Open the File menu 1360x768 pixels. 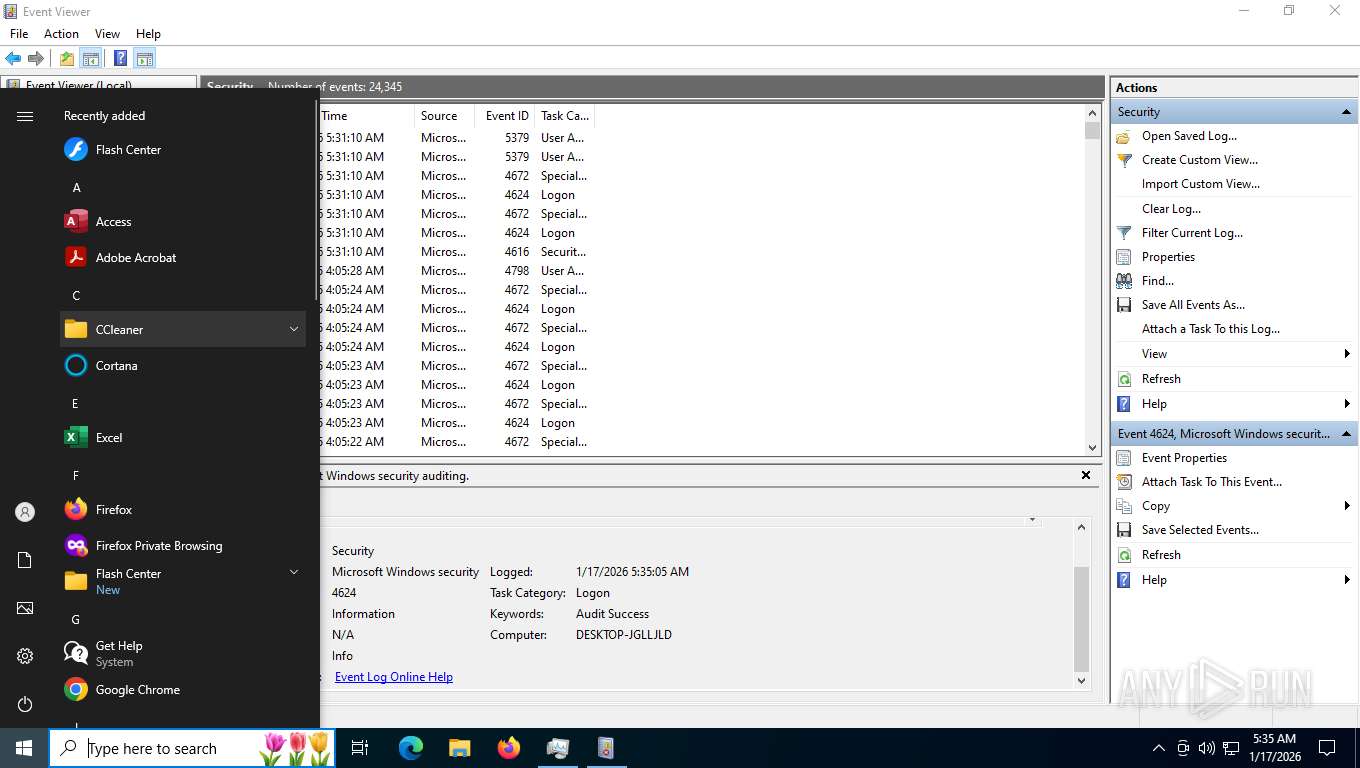(19, 34)
